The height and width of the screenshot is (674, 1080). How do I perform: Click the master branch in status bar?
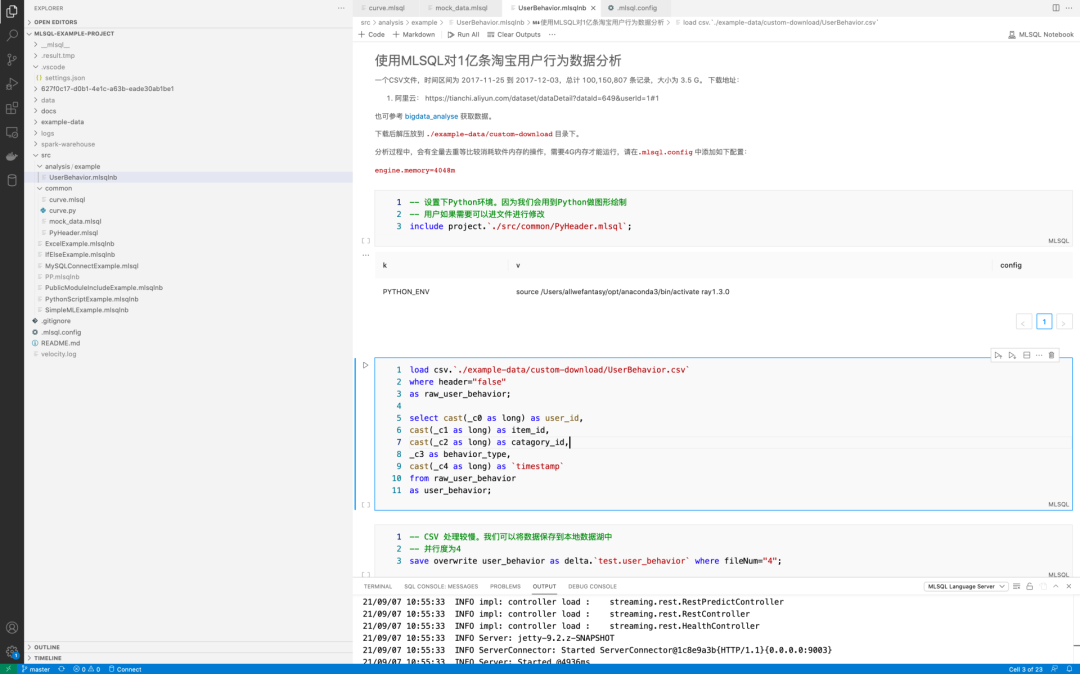pyautogui.click(x=35, y=669)
